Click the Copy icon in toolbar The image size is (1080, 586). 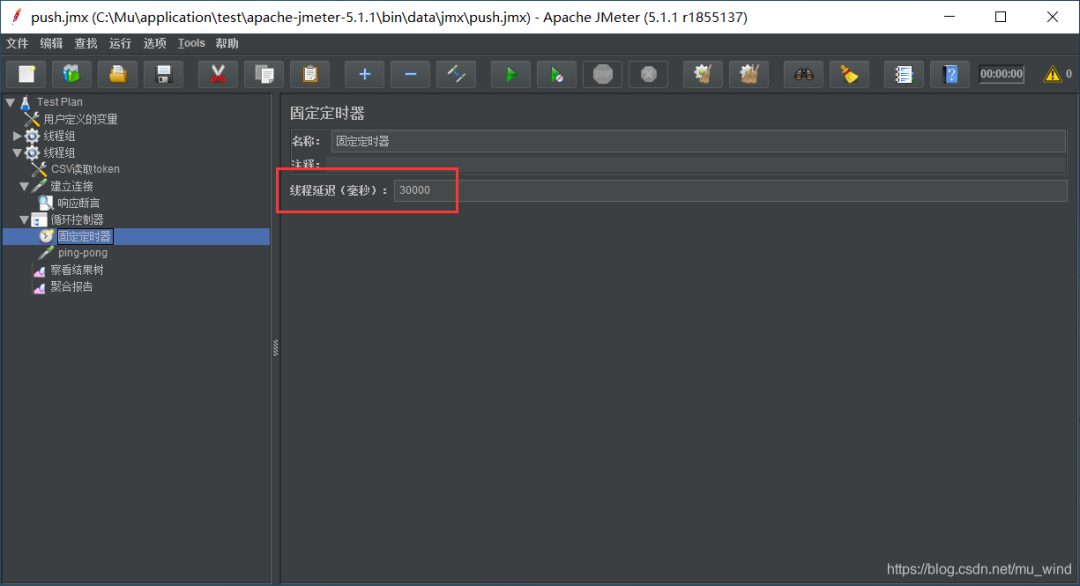264,74
